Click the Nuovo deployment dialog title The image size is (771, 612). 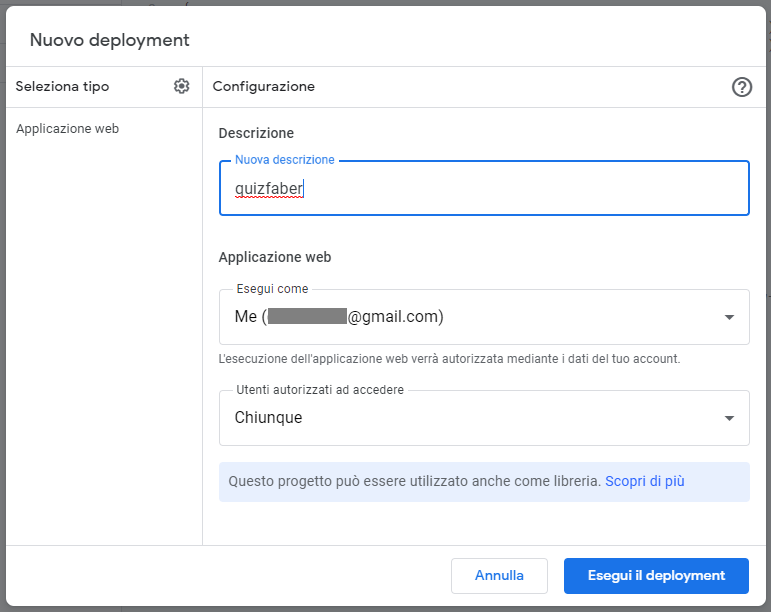109,41
